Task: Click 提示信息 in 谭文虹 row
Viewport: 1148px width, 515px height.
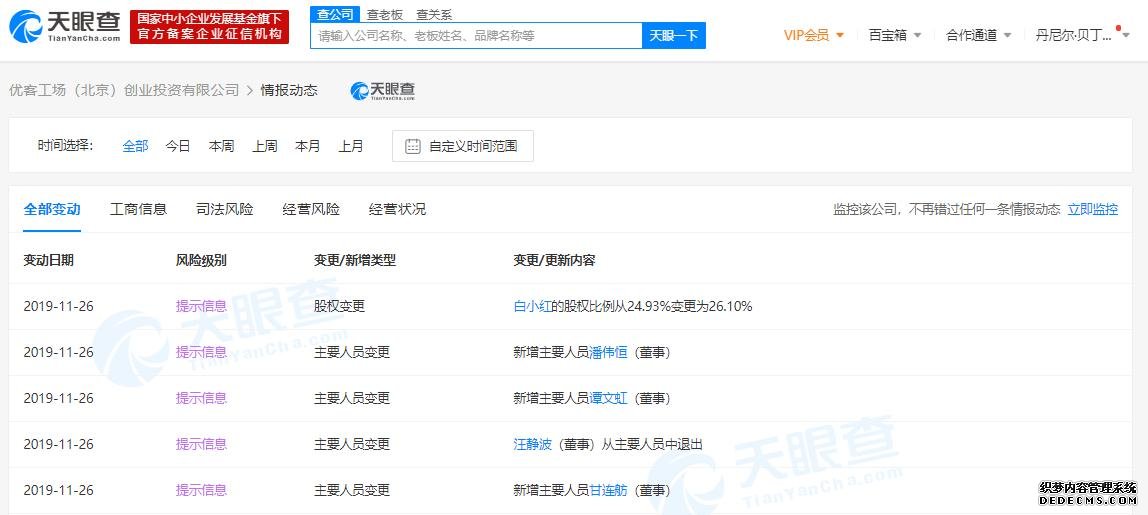Action: click(x=201, y=399)
